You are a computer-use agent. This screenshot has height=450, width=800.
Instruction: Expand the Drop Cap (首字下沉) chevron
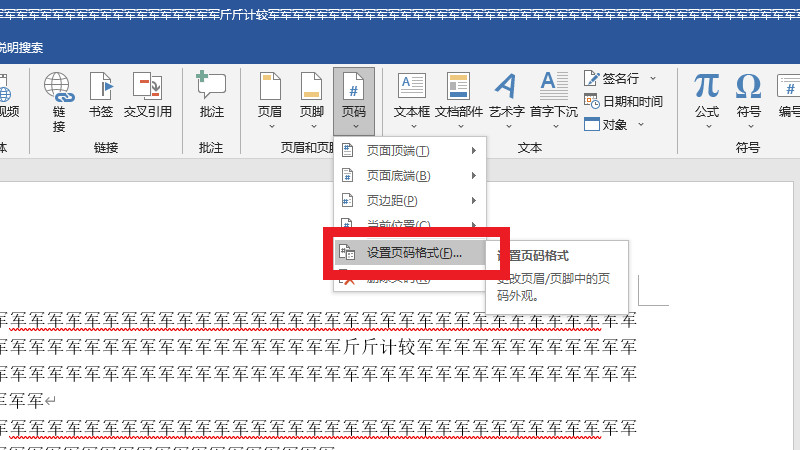(x=556, y=126)
